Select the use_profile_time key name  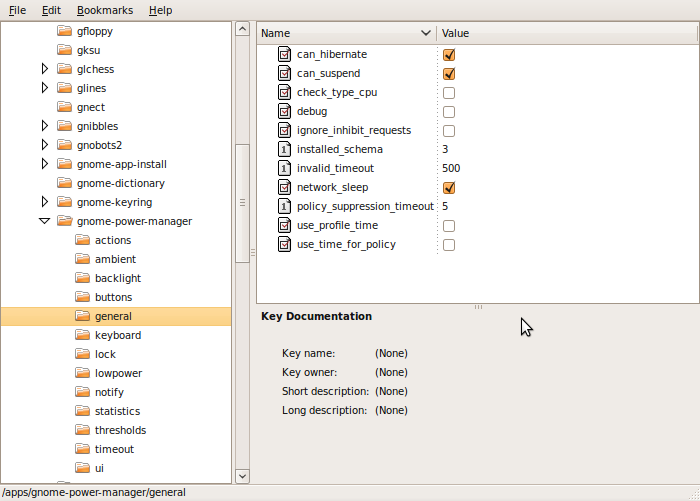pos(338,225)
